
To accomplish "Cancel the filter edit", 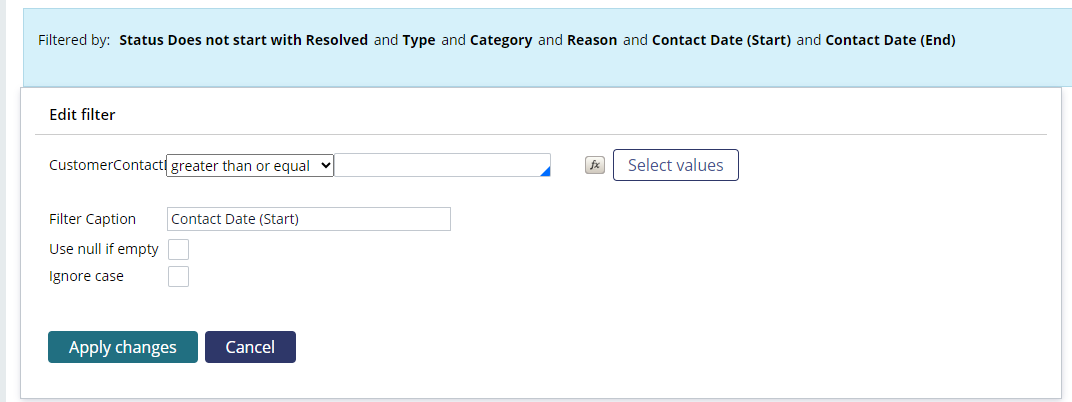I will (250, 347).
